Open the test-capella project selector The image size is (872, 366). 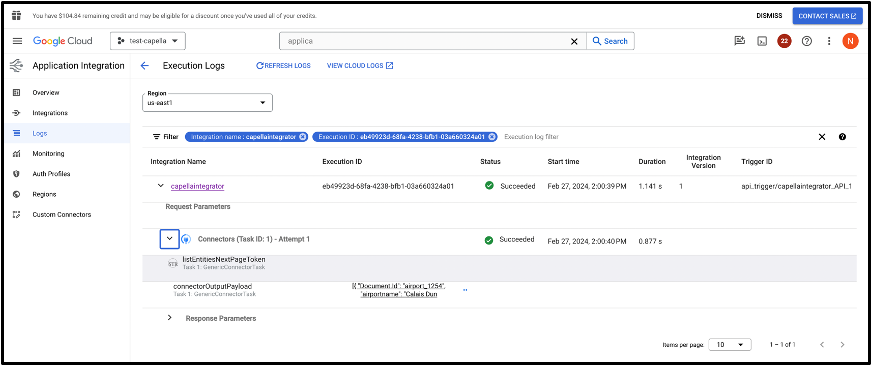[148, 41]
